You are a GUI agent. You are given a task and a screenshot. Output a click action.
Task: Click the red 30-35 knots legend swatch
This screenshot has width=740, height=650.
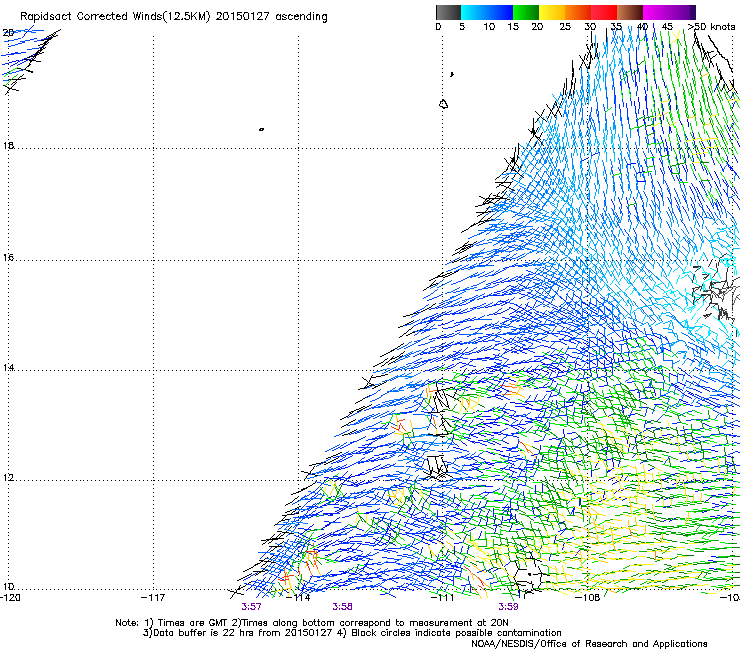tap(604, 12)
